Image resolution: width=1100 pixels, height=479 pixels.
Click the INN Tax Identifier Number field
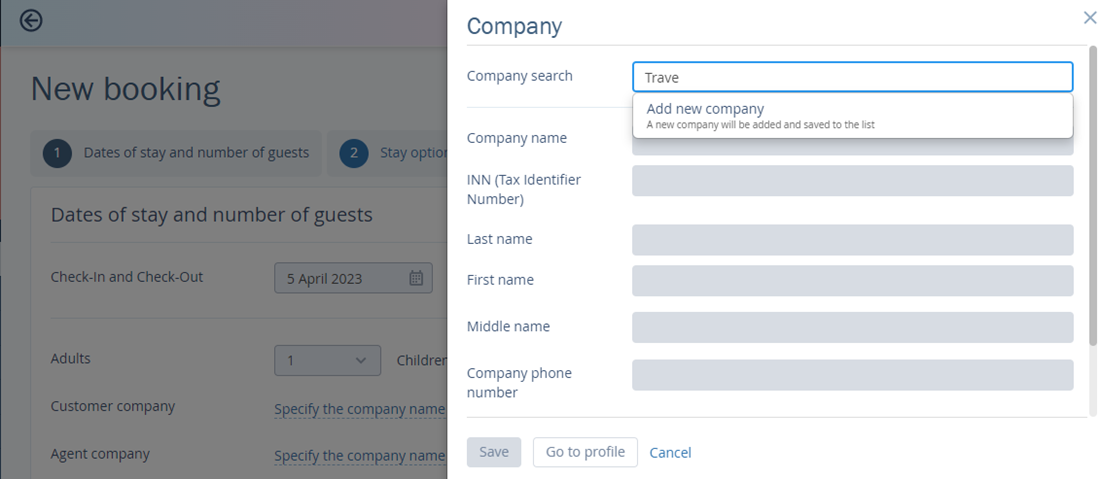coord(852,181)
